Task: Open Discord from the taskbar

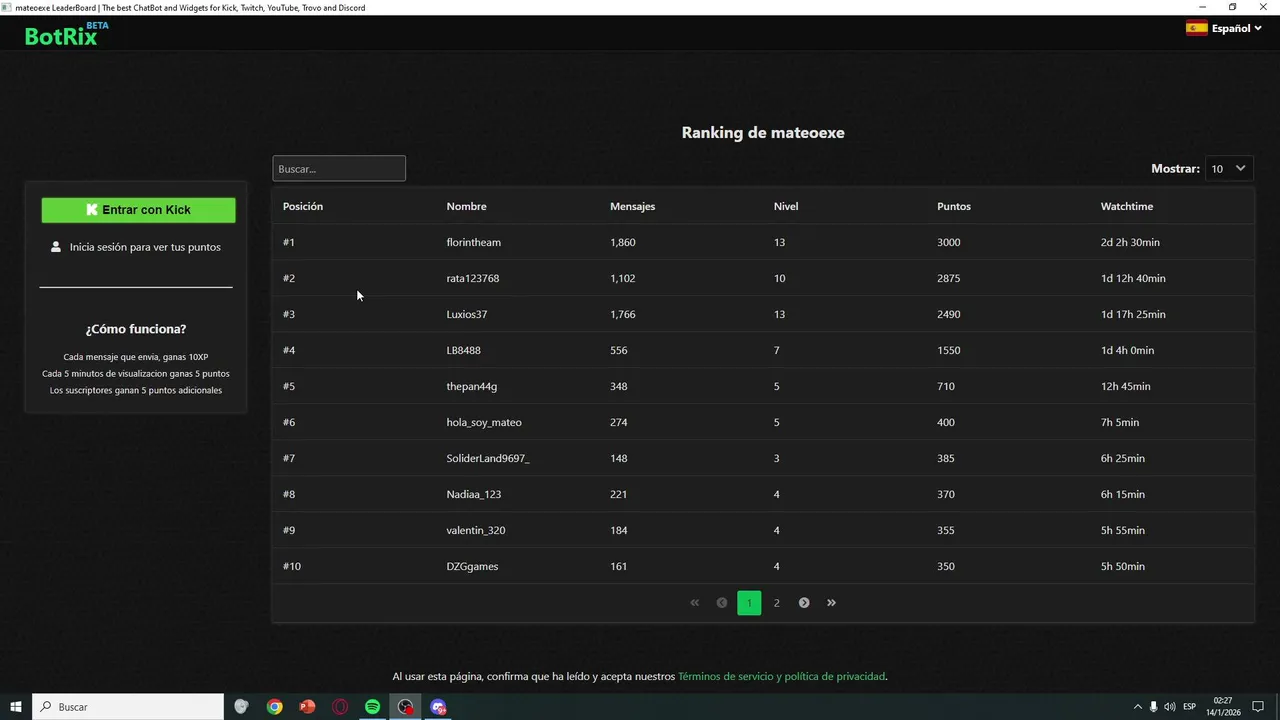Action: pos(438,707)
